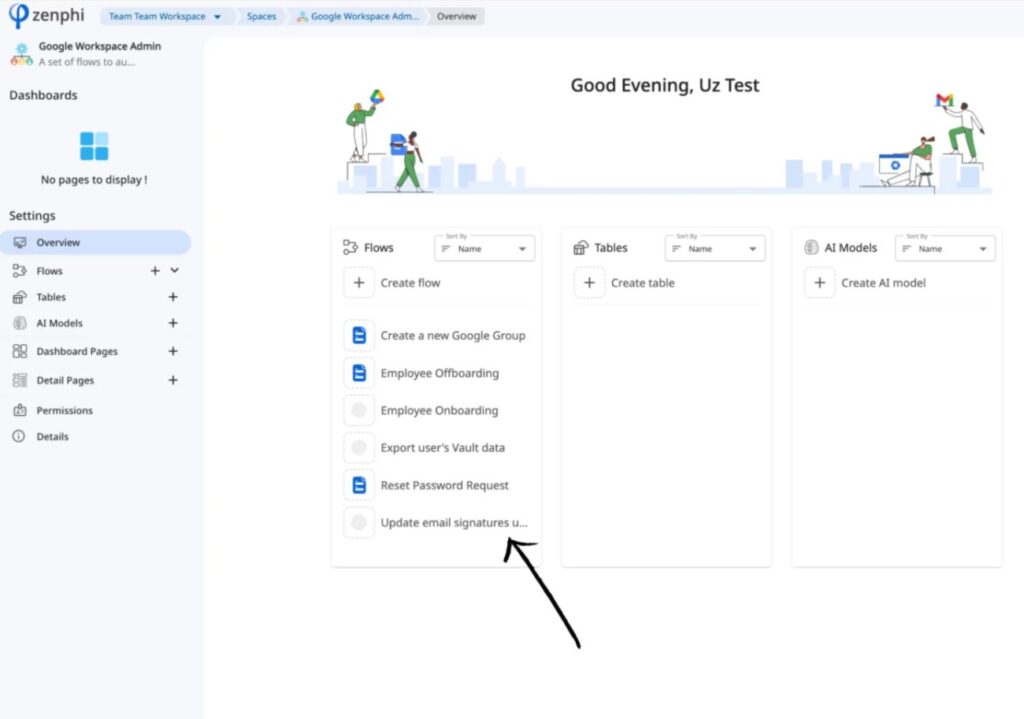Open the Create a new Google Group flow

(x=453, y=336)
